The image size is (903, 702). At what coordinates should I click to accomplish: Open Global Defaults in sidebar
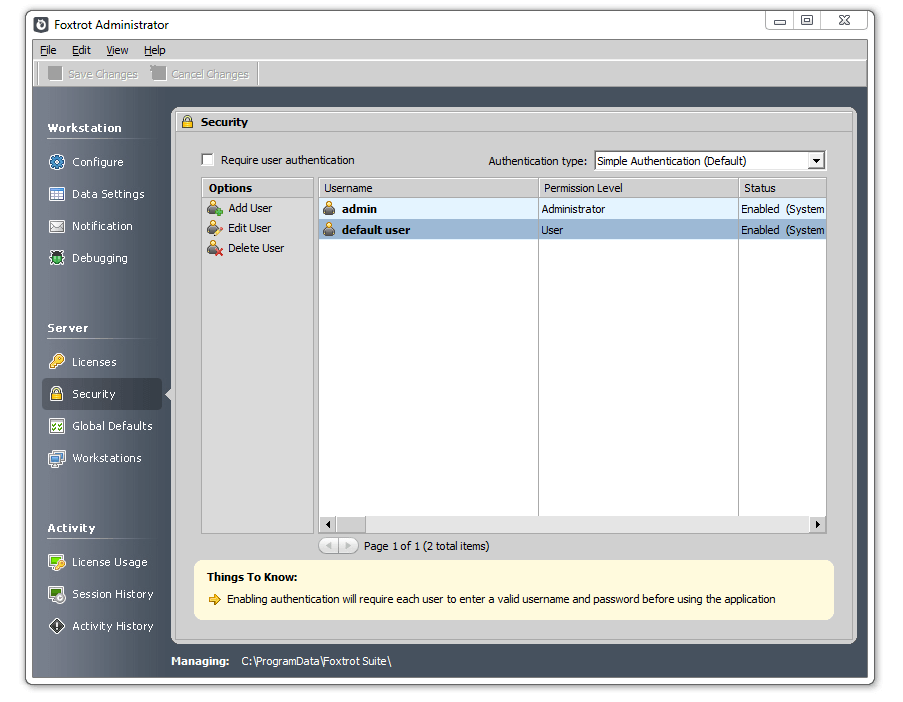tap(101, 426)
